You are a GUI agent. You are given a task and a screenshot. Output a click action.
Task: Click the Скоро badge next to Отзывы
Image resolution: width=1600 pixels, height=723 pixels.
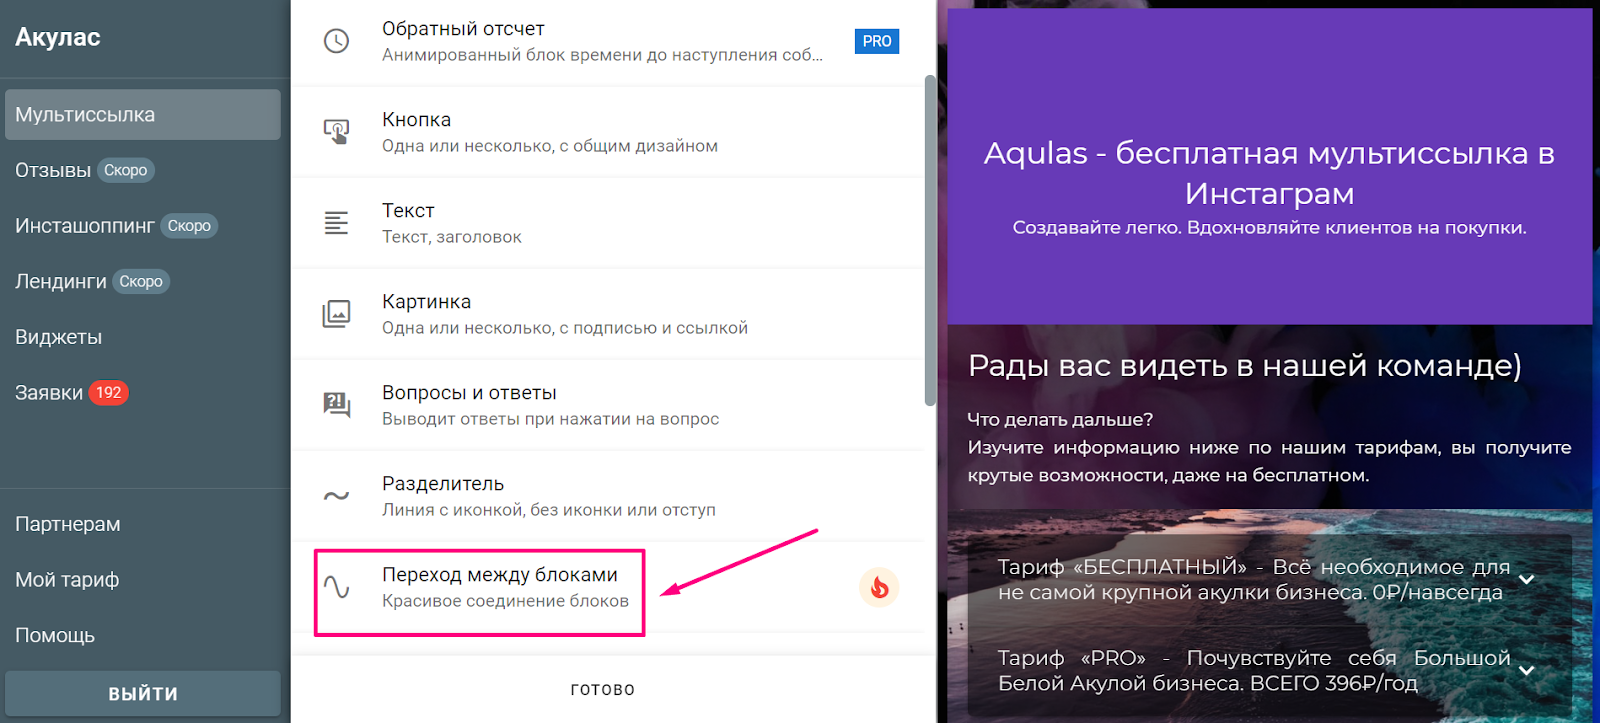coord(126,170)
